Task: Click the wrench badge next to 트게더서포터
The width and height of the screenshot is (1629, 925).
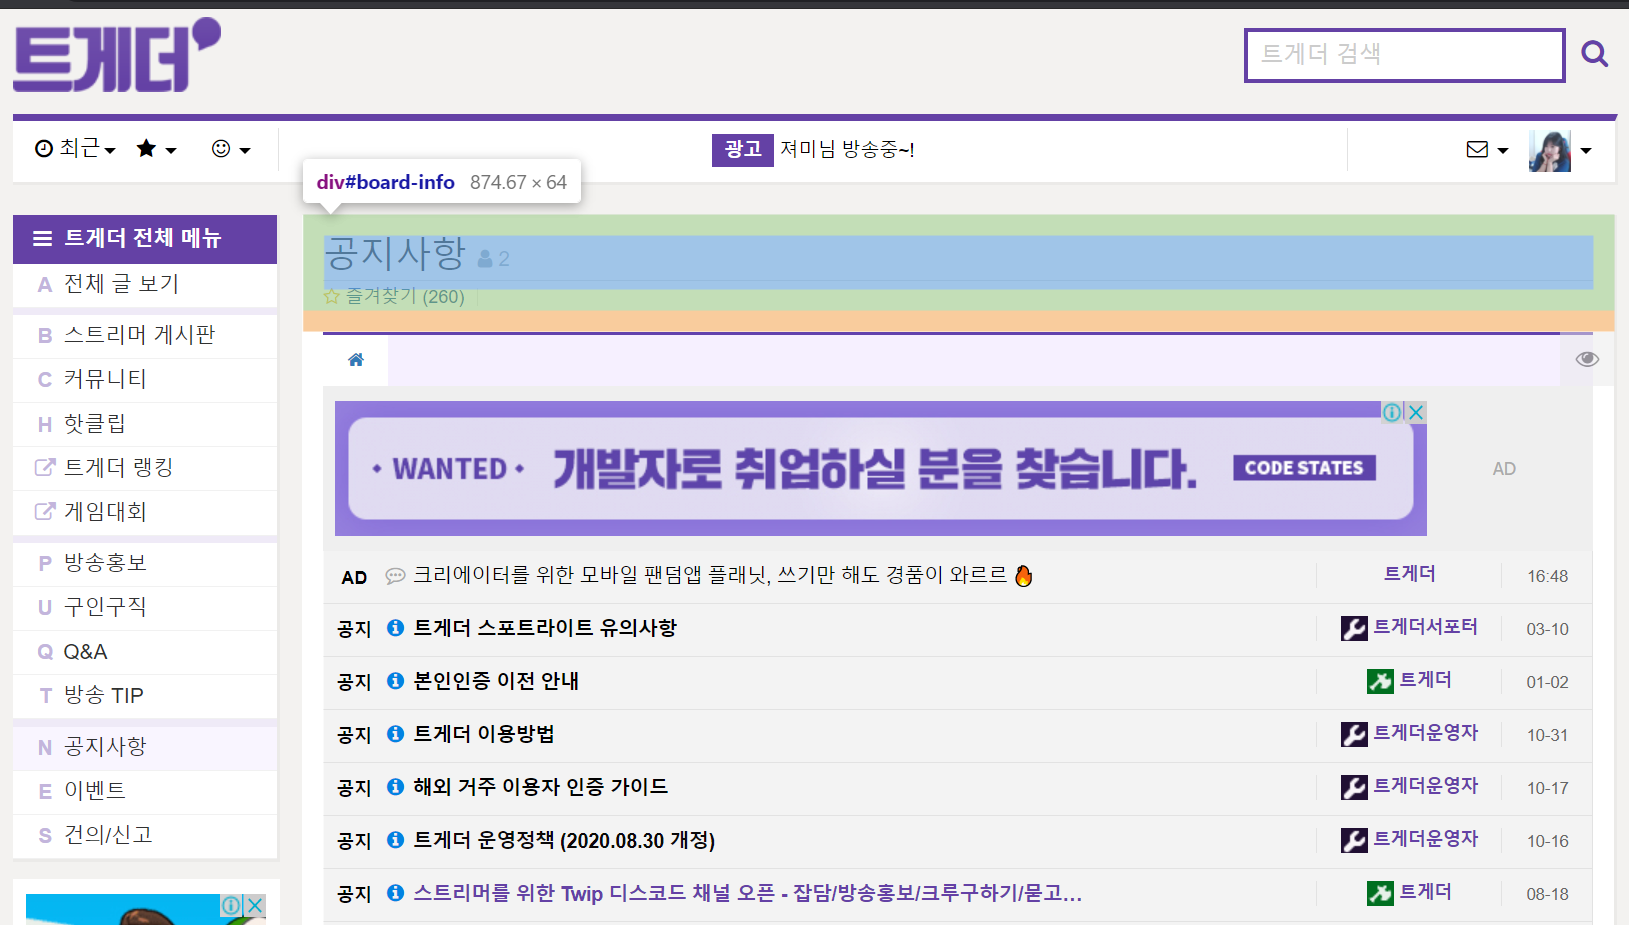Action: (x=1354, y=628)
